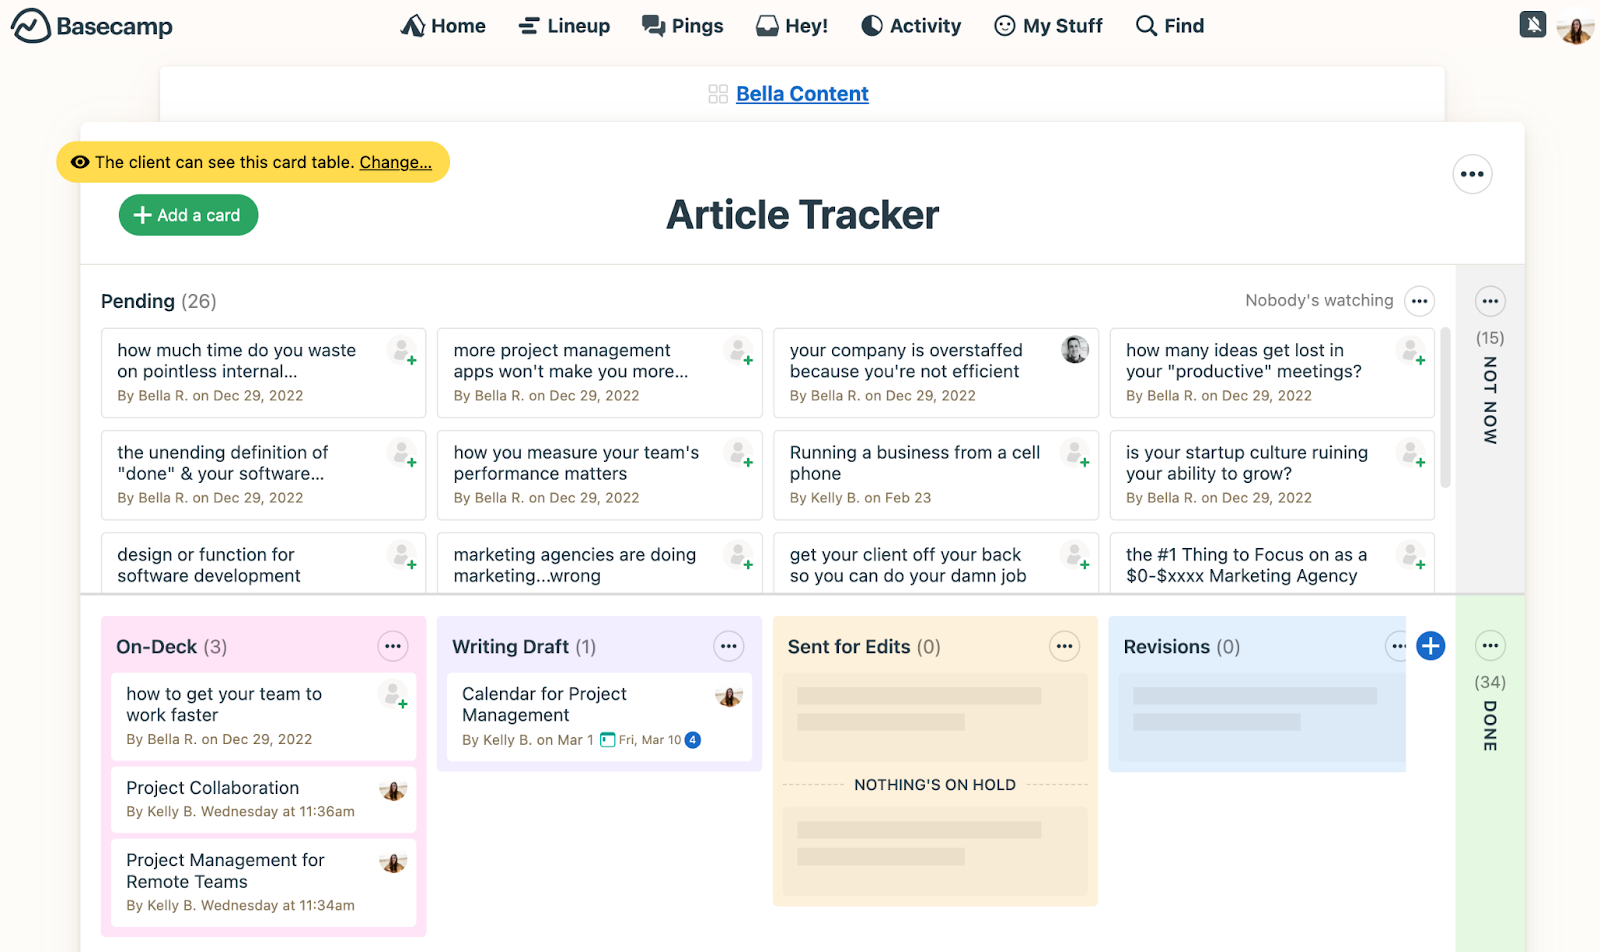The image size is (1600, 952).
Task: Click the Basecamp logo icon
Action: [30, 26]
